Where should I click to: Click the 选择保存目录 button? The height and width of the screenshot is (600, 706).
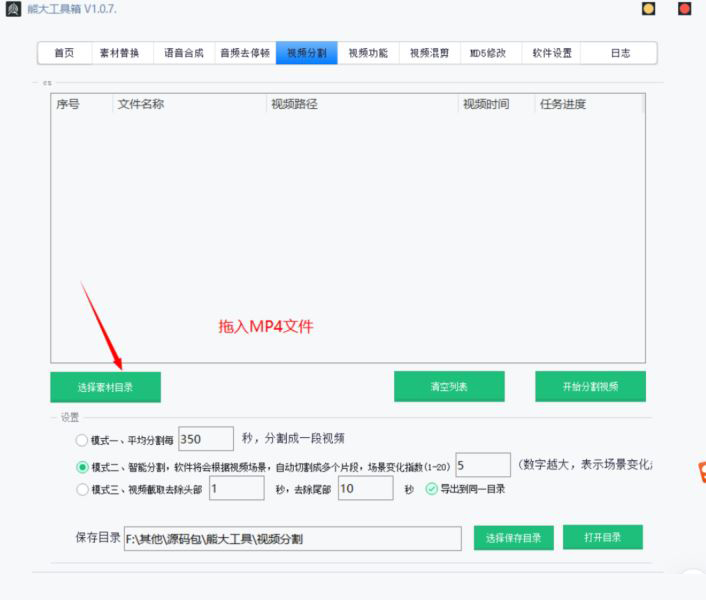pyautogui.click(x=514, y=538)
